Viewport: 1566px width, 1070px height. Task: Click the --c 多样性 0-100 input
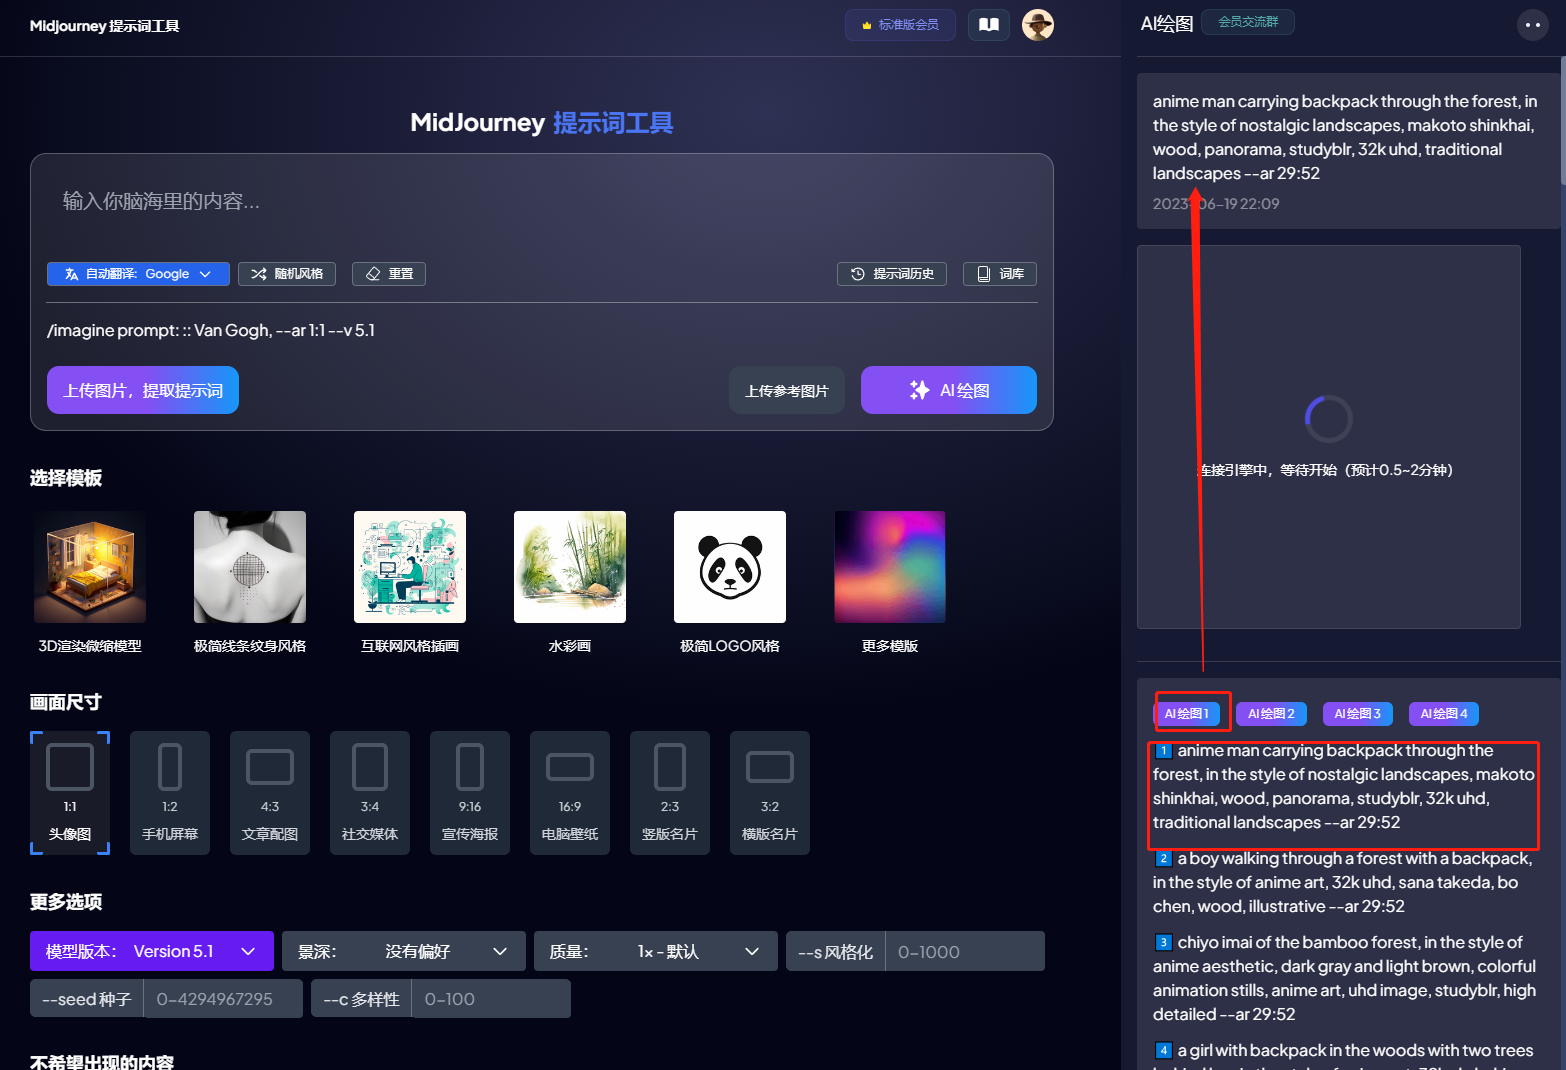[491, 999]
